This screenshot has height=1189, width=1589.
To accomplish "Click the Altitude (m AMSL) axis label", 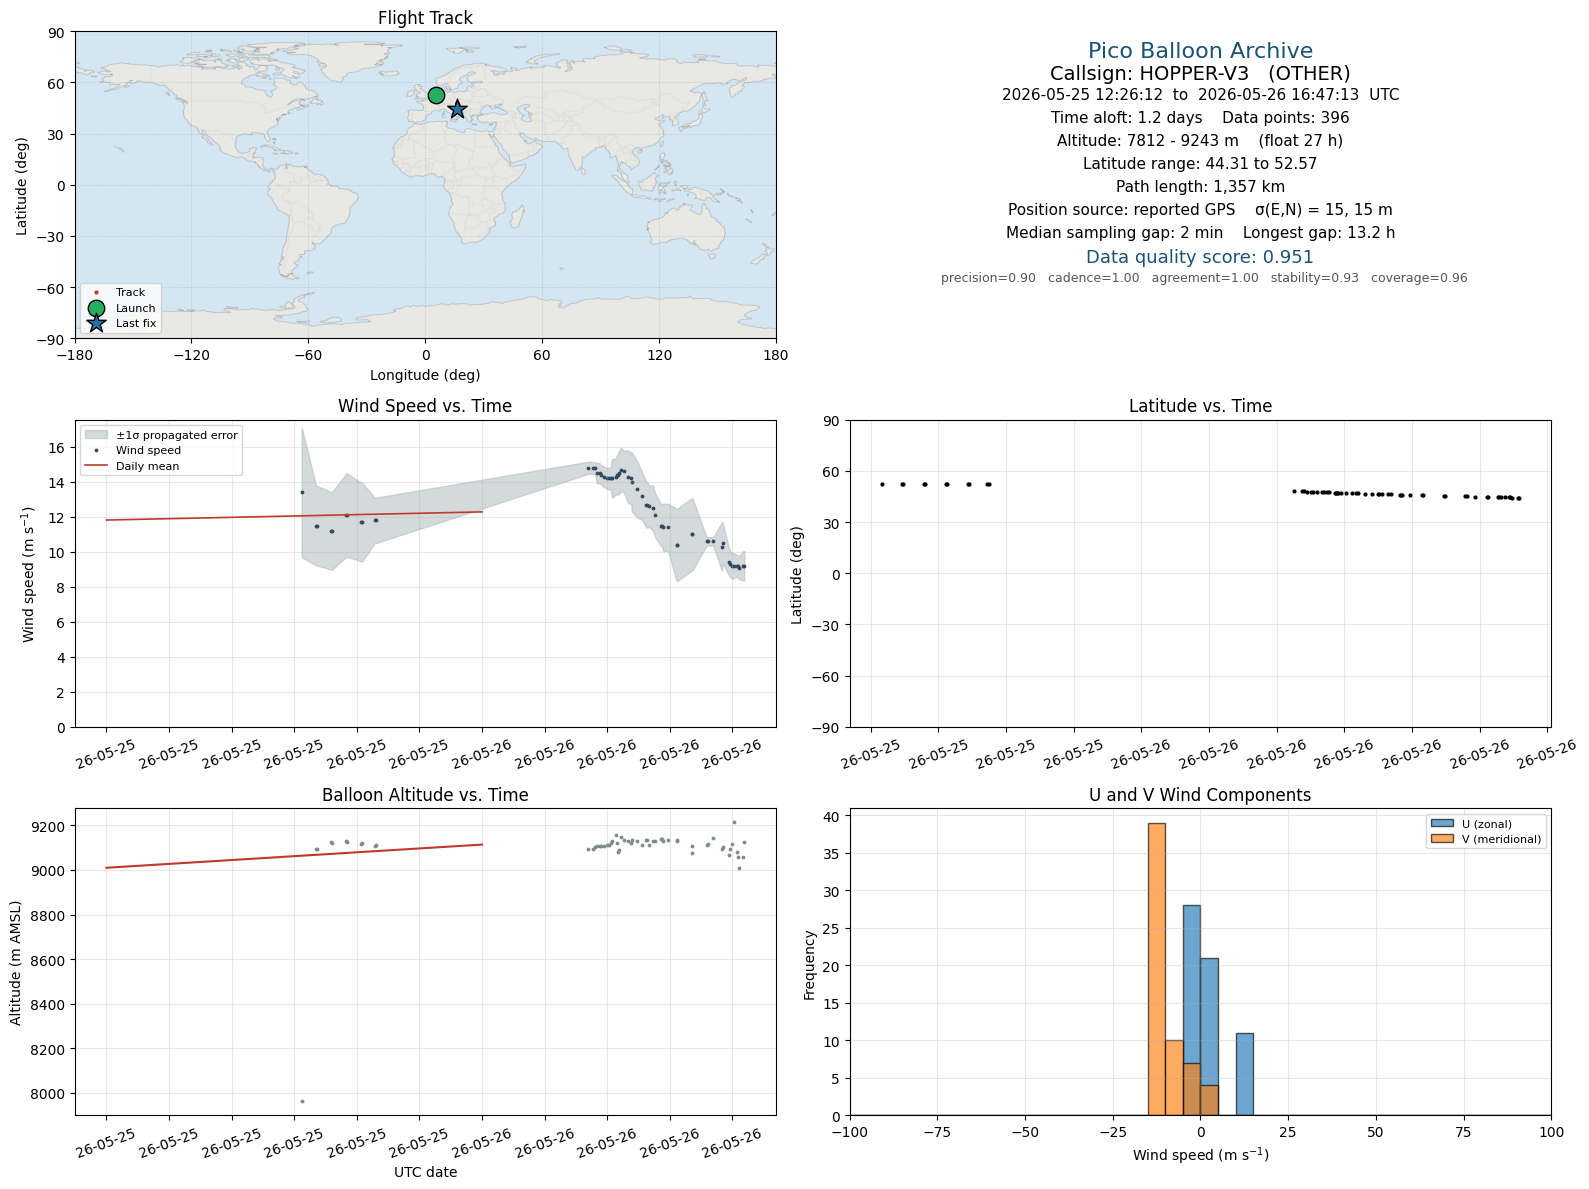I will pos(16,962).
